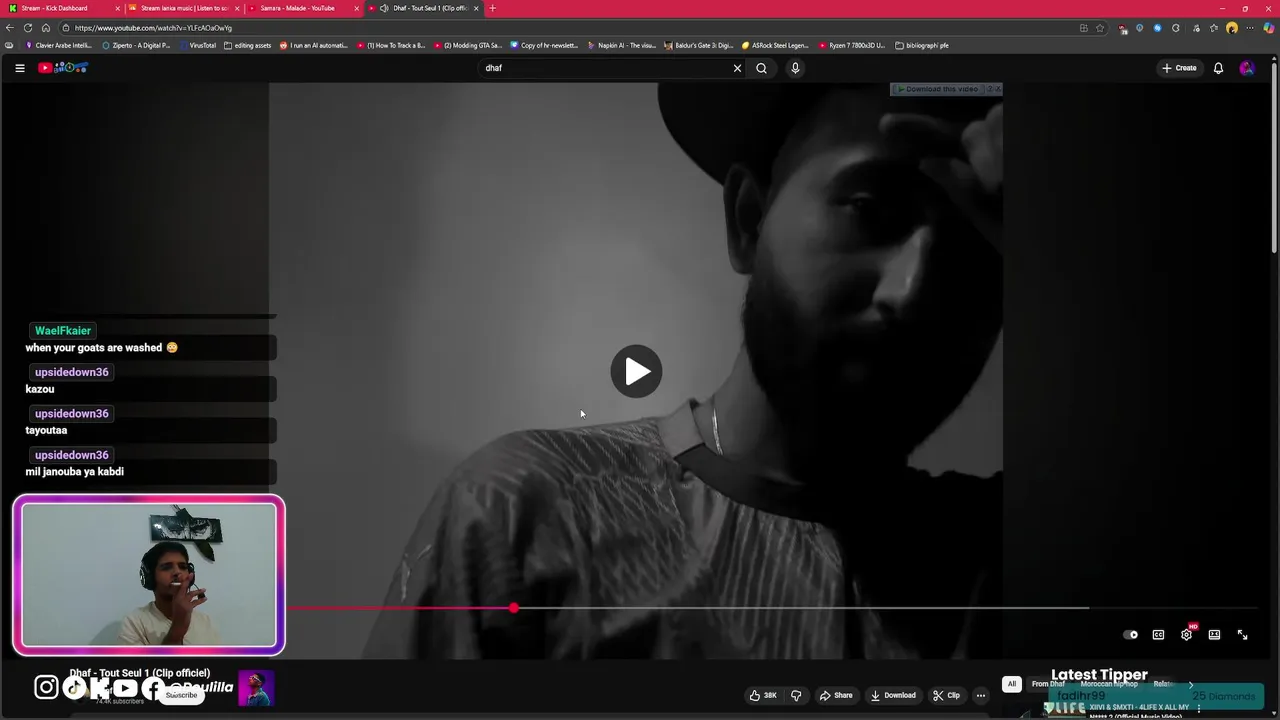The height and width of the screenshot is (720, 1280).
Task: Select the 'All' filter chip
Action: tap(1011, 684)
